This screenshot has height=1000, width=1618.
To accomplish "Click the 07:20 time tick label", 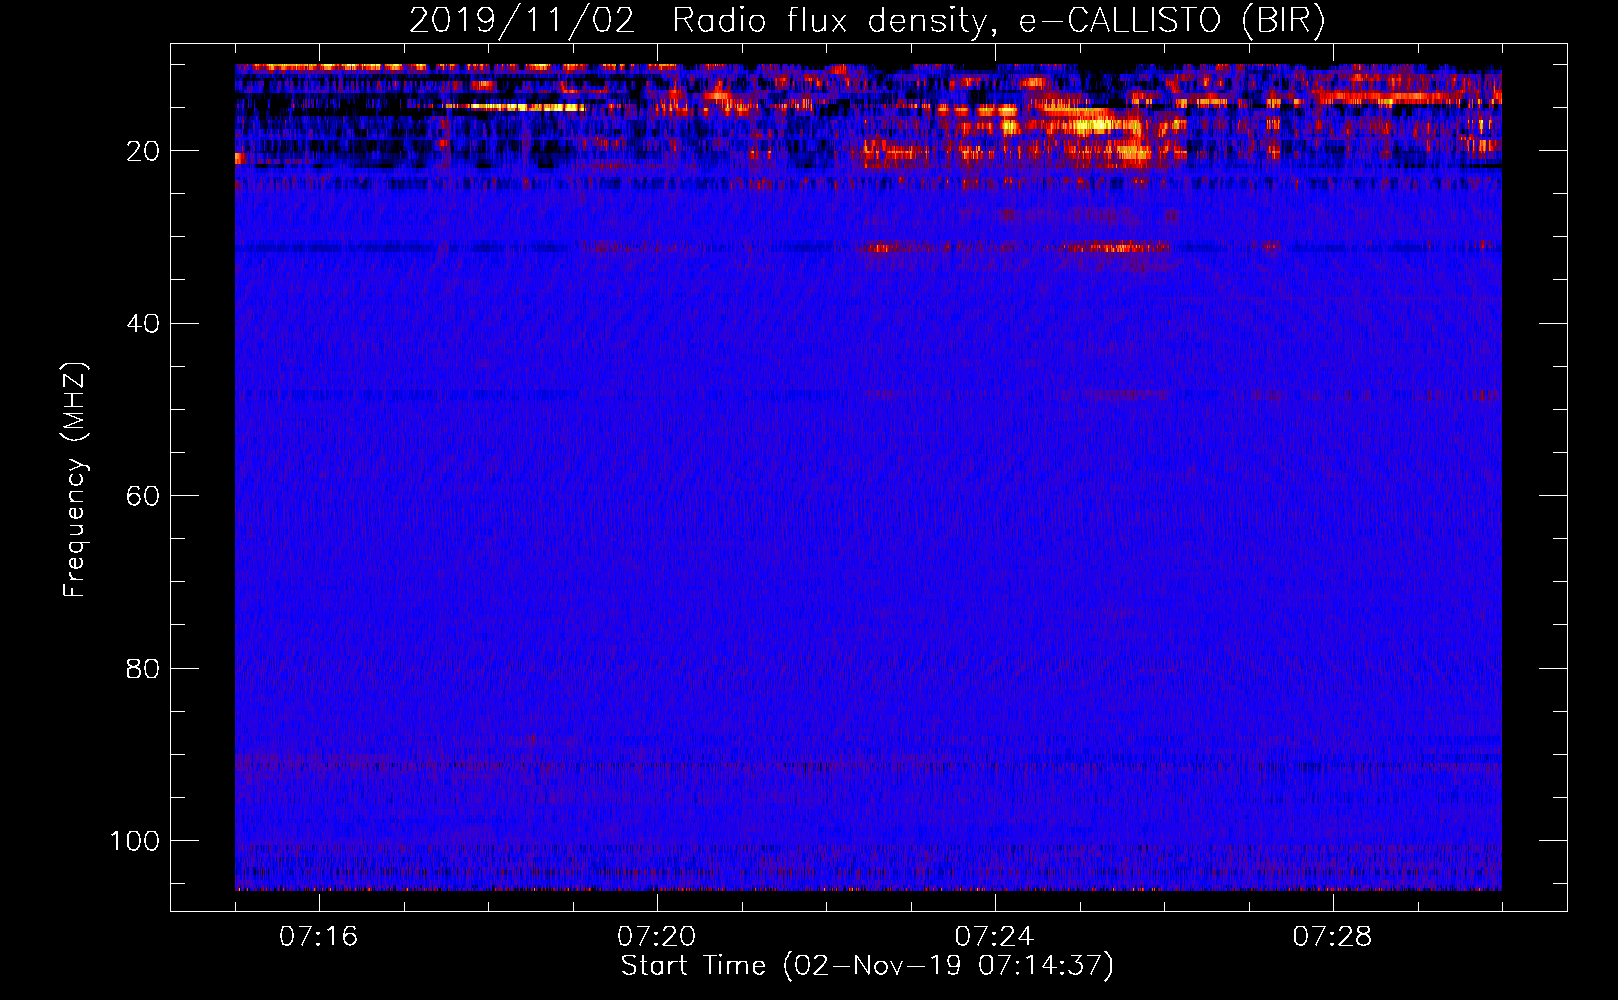I will click(657, 936).
